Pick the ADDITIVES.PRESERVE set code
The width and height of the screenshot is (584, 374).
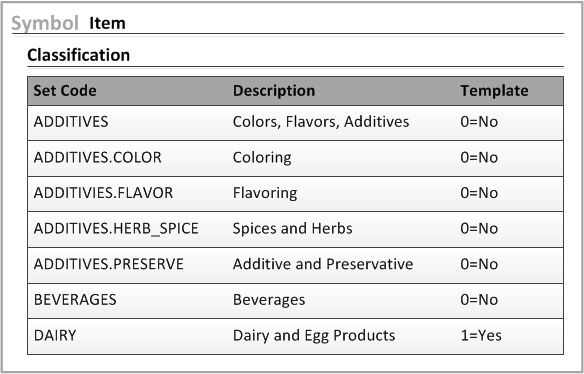pyautogui.click(x=109, y=264)
